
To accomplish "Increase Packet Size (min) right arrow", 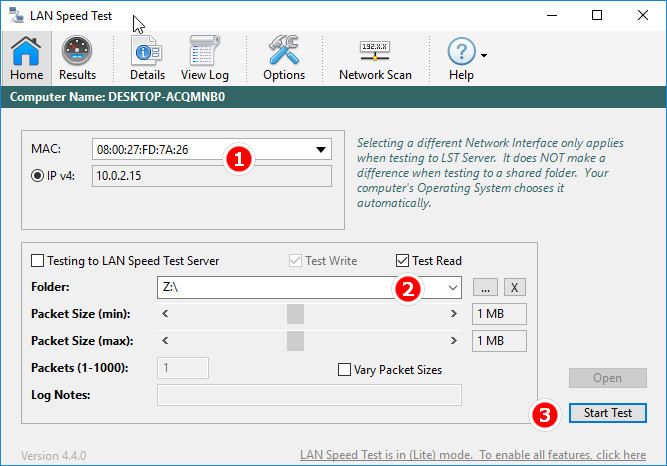I will pyautogui.click(x=453, y=314).
